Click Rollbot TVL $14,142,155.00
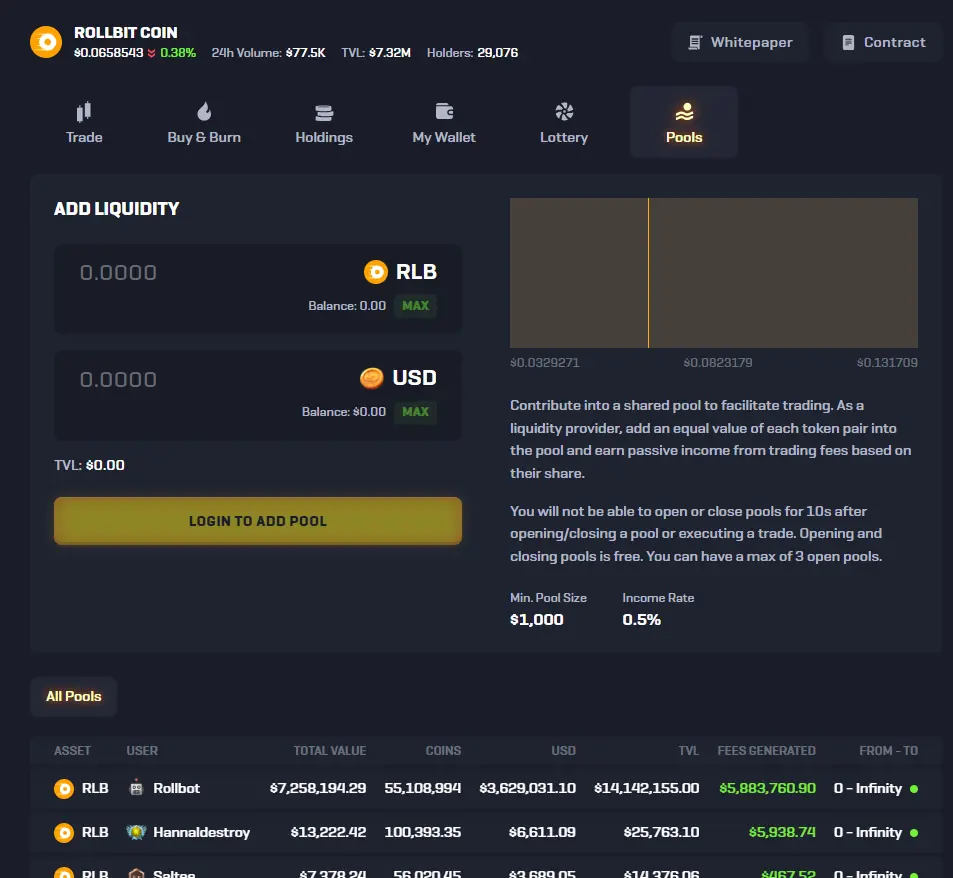This screenshot has width=953, height=878. 647,789
